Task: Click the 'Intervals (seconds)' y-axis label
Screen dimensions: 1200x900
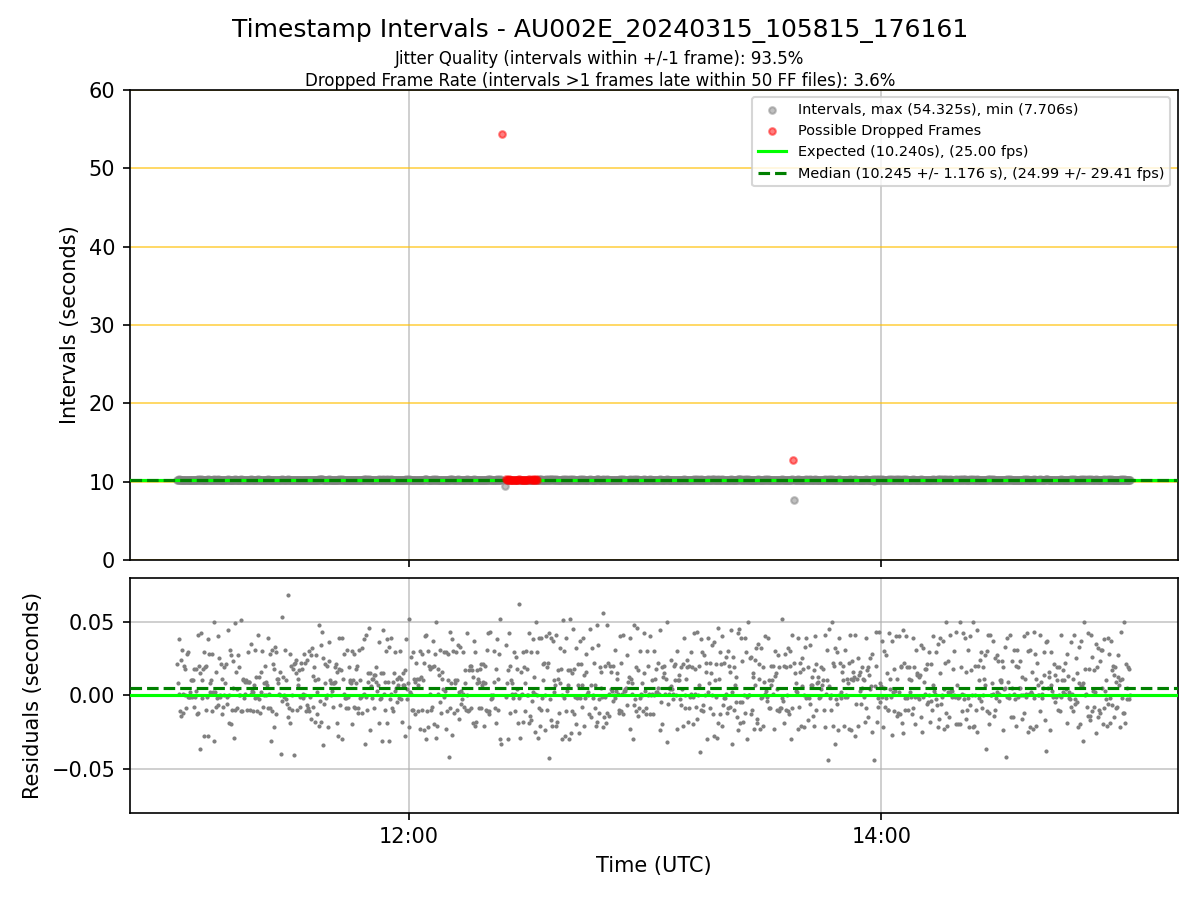Action: (x=68, y=325)
